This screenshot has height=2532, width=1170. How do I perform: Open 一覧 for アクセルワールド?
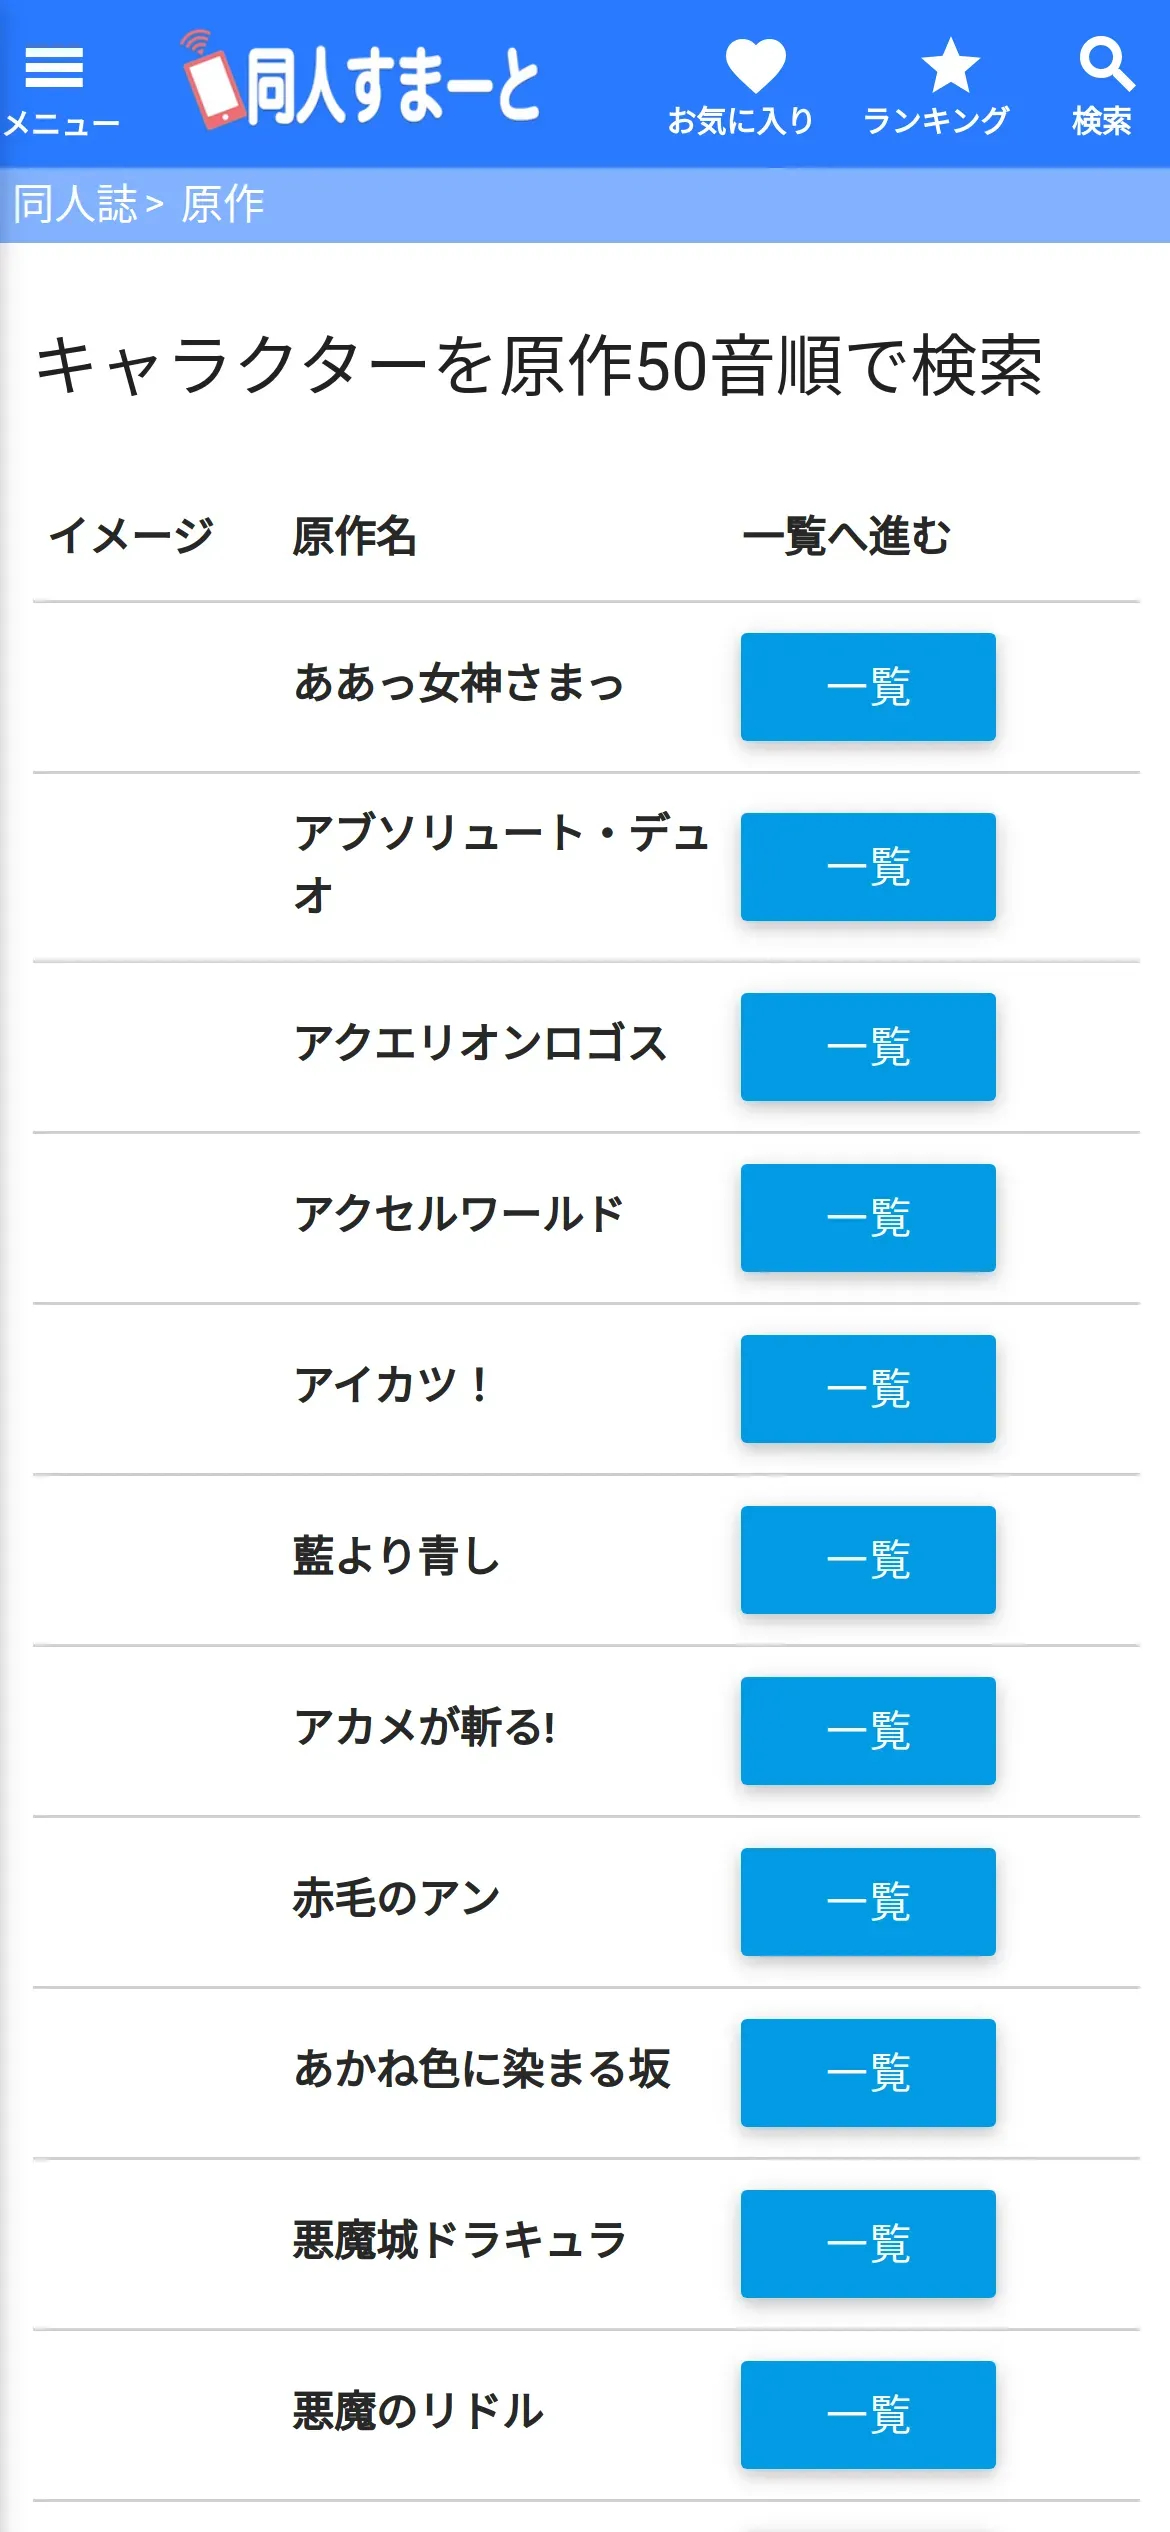(x=867, y=1218)
